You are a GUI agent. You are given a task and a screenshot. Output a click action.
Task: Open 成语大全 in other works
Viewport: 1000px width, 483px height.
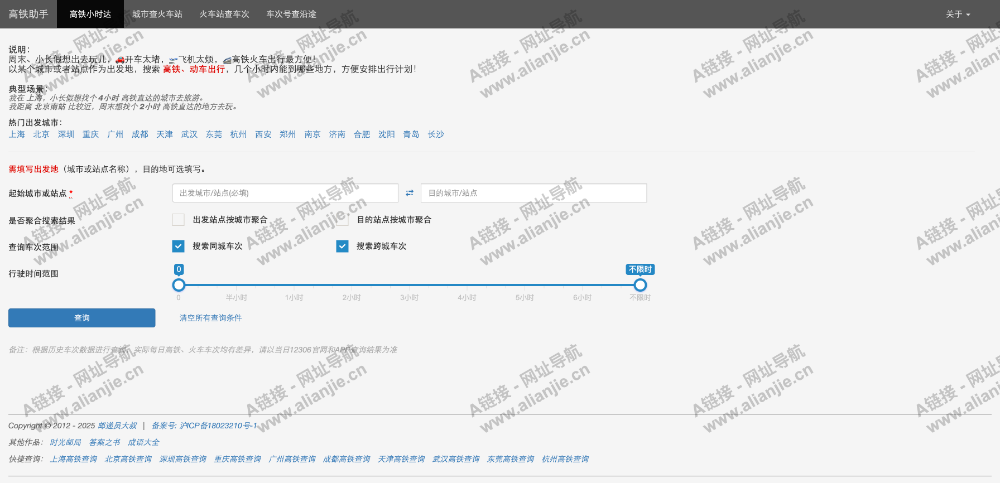tap(143, 442)
